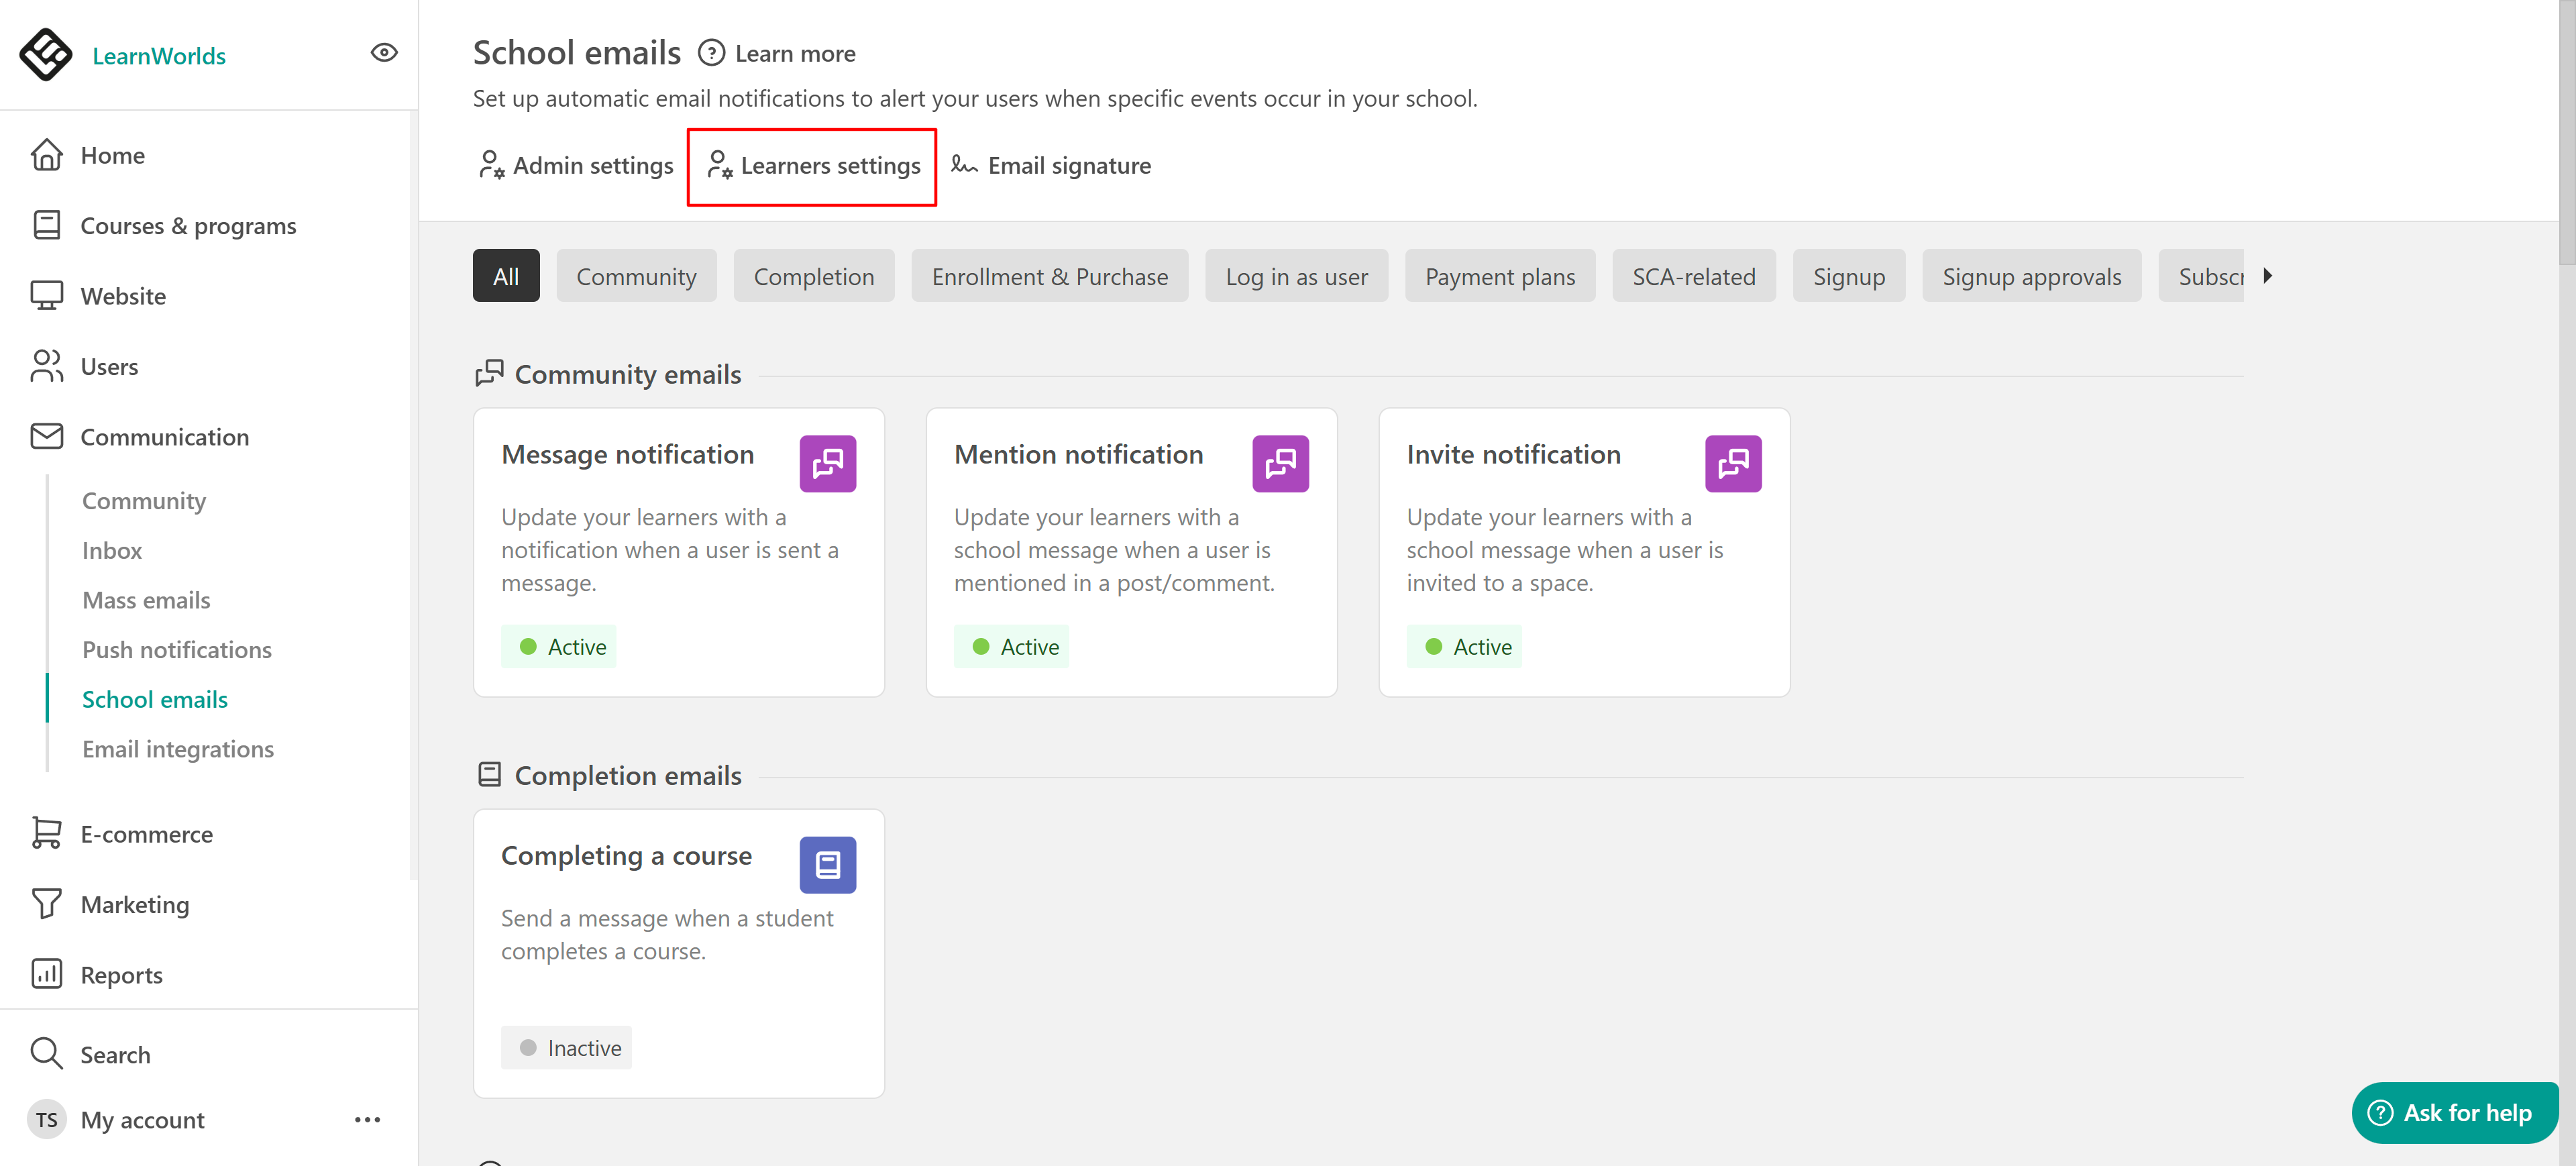Image resolution: width=2576 pixels, height=1166 pixels.
Task: Filter by Enrollment & Purchase category
Action: point(1049,277)
